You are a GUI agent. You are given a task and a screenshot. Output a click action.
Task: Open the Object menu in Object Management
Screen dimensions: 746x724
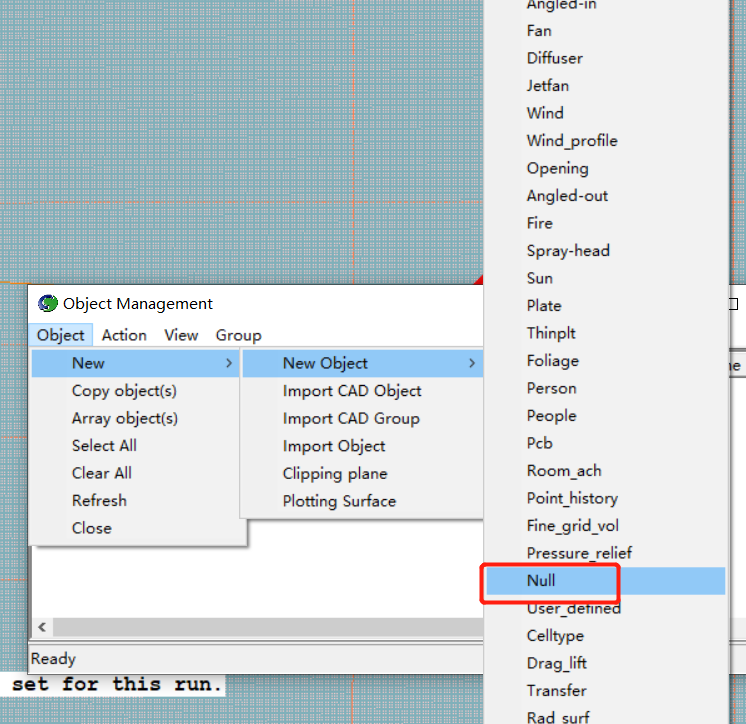60,335
